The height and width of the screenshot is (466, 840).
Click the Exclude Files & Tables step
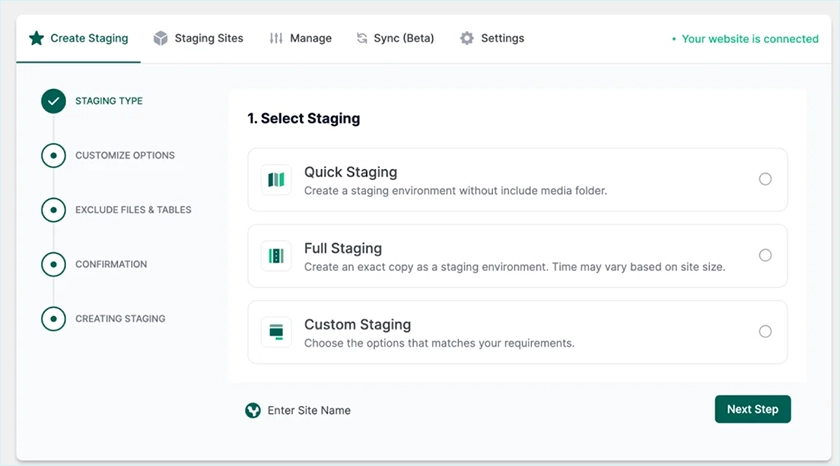tap(133, 210)
